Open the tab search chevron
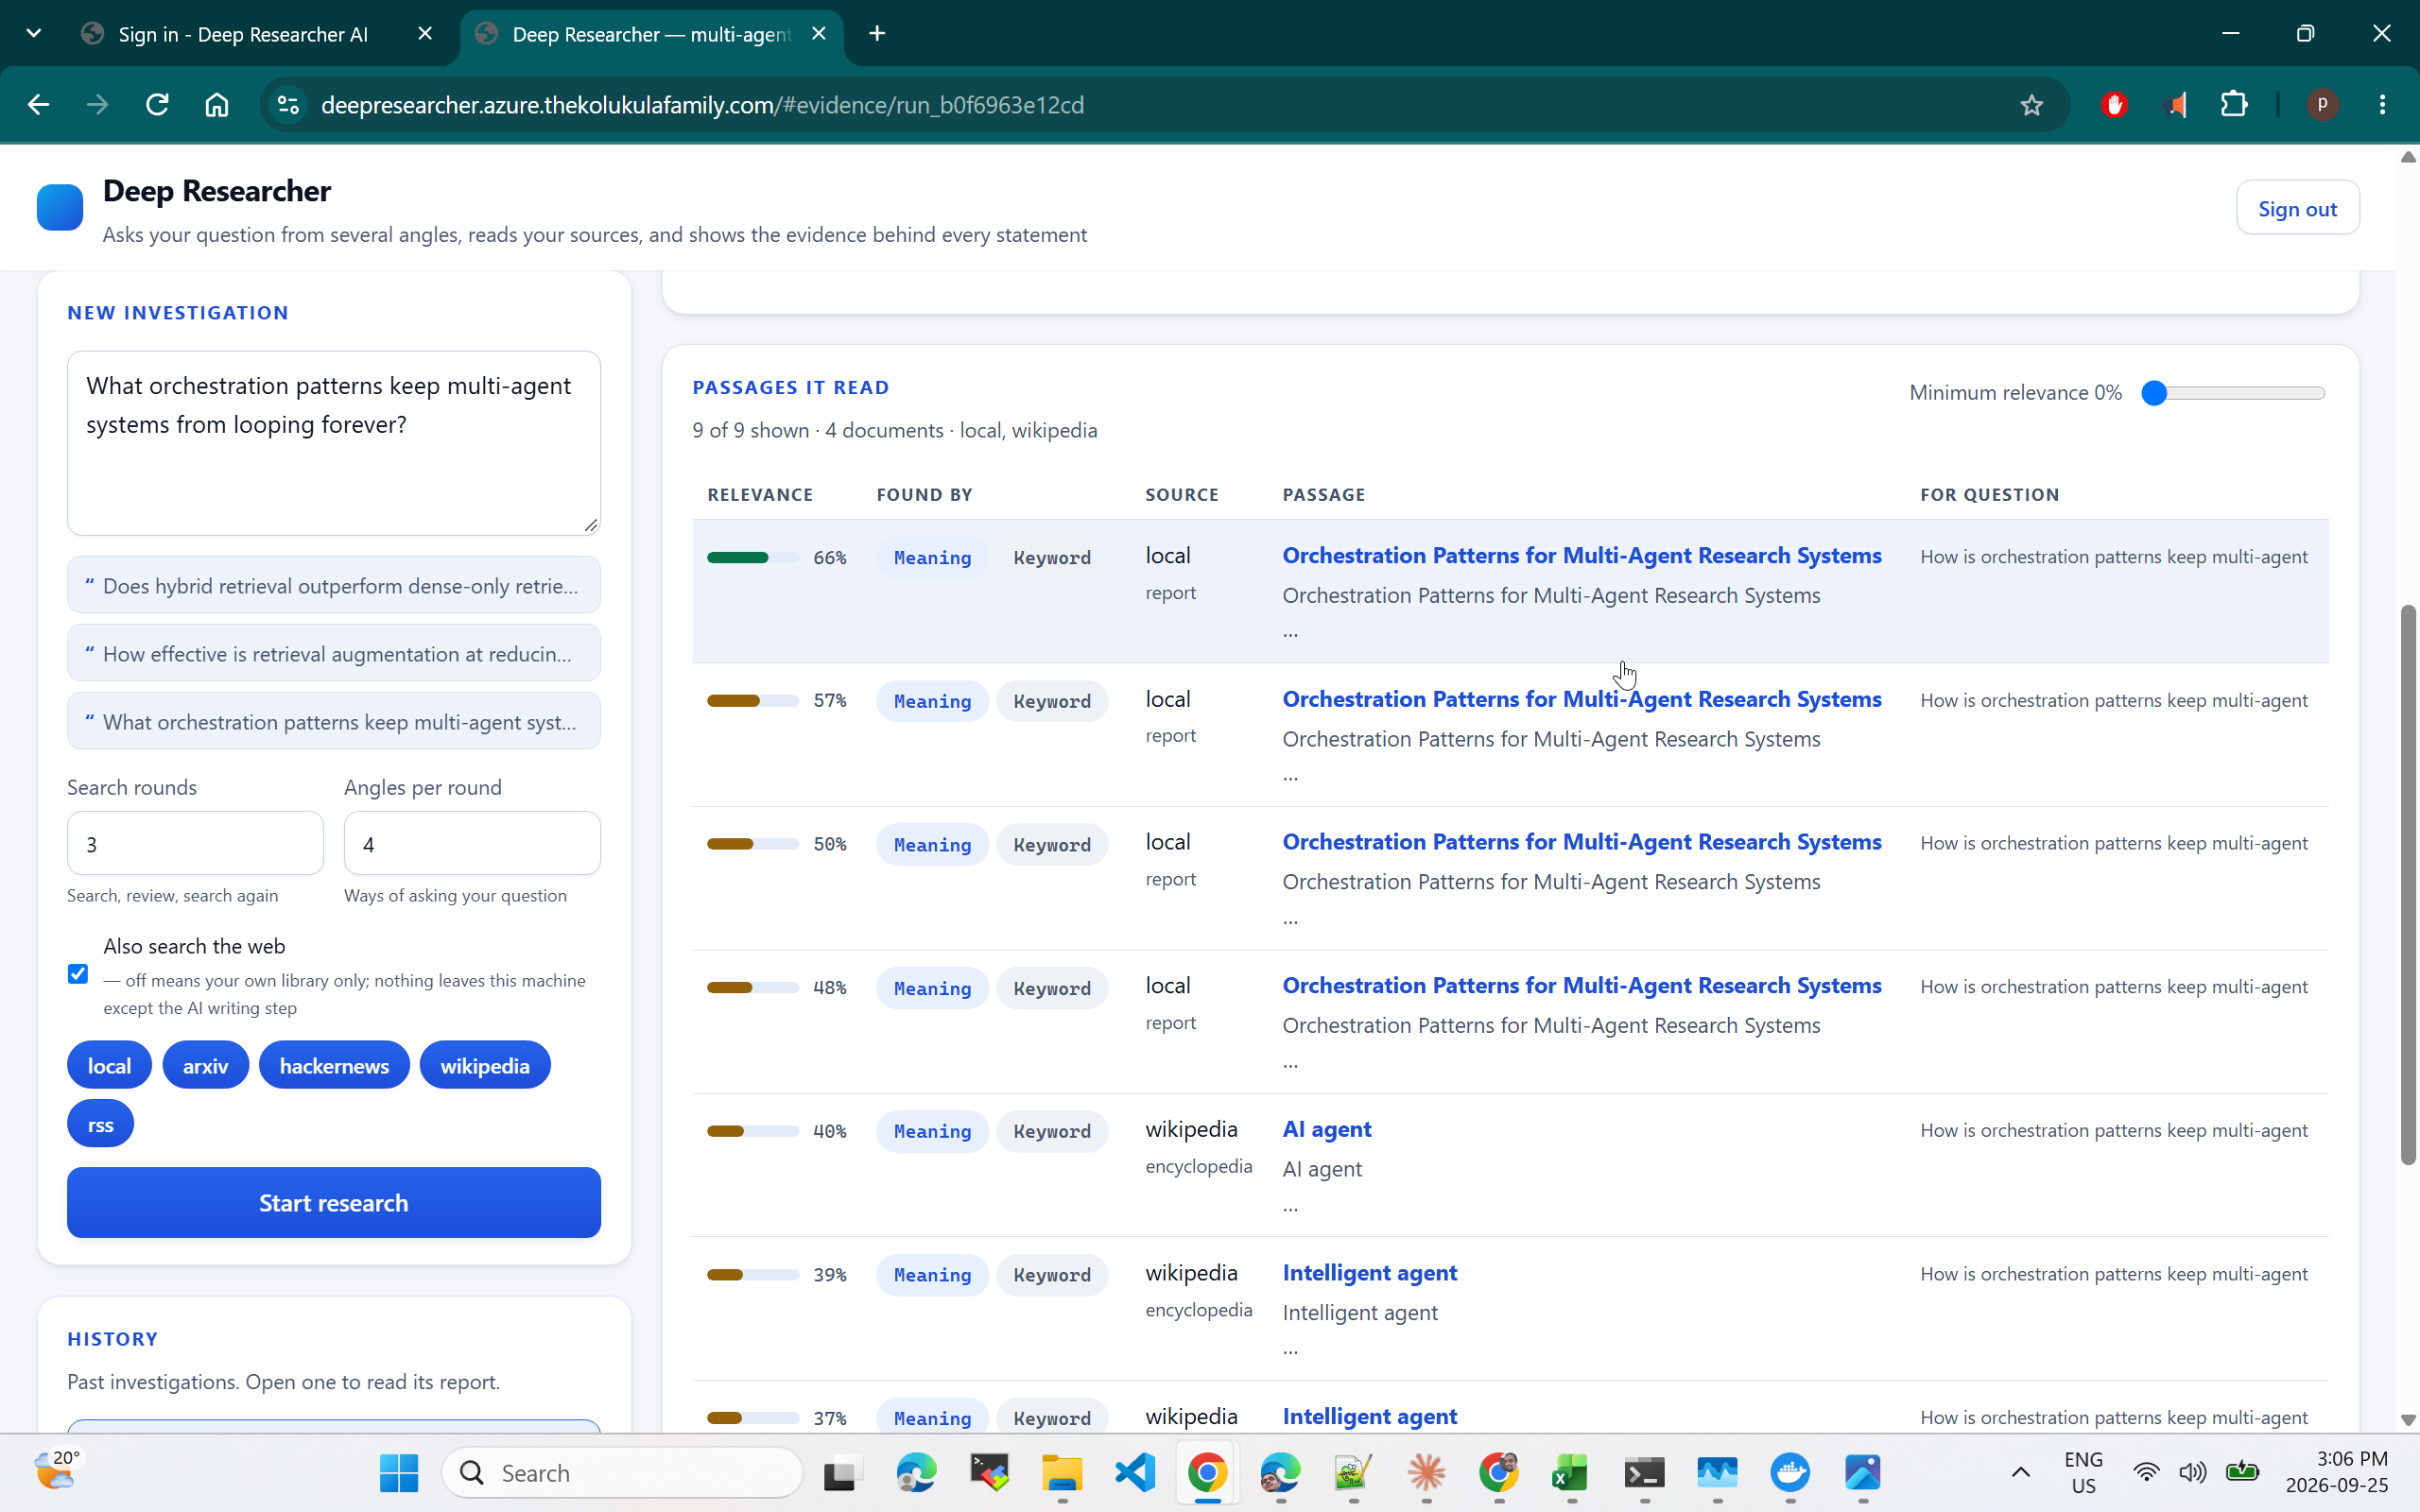 click(34, 34)
